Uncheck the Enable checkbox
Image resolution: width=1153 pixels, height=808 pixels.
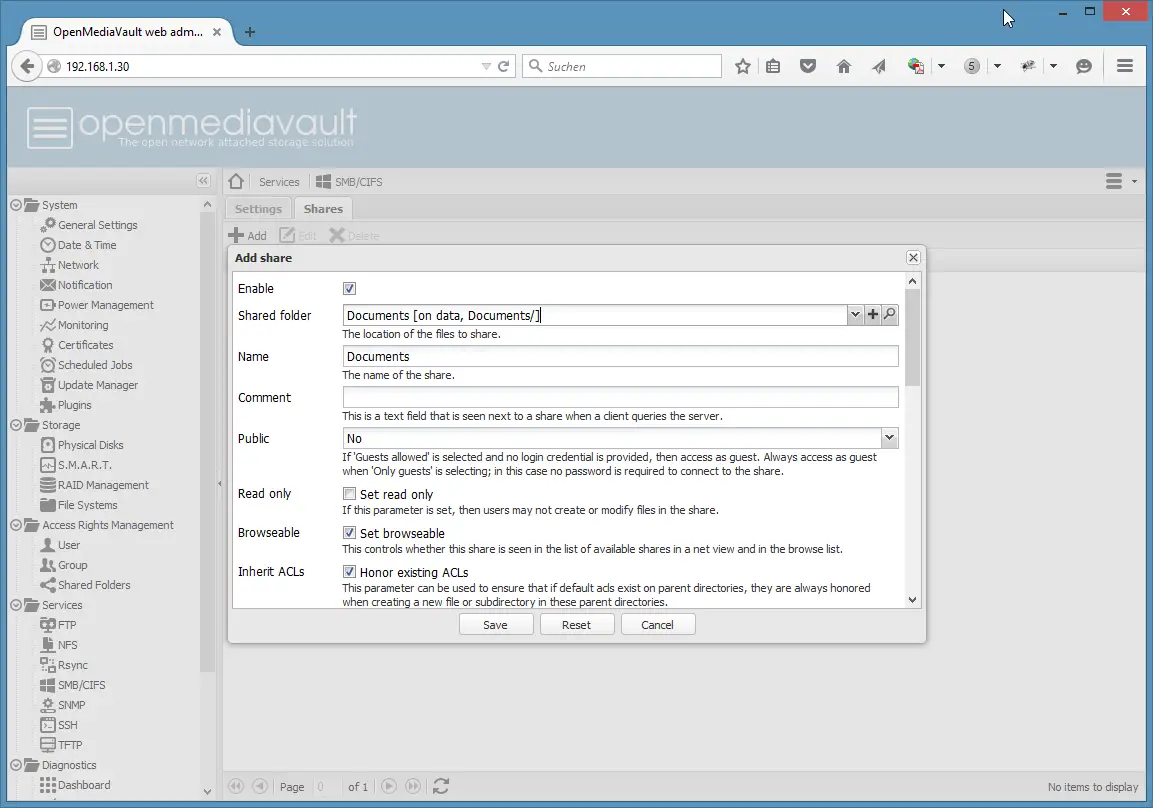349,289
